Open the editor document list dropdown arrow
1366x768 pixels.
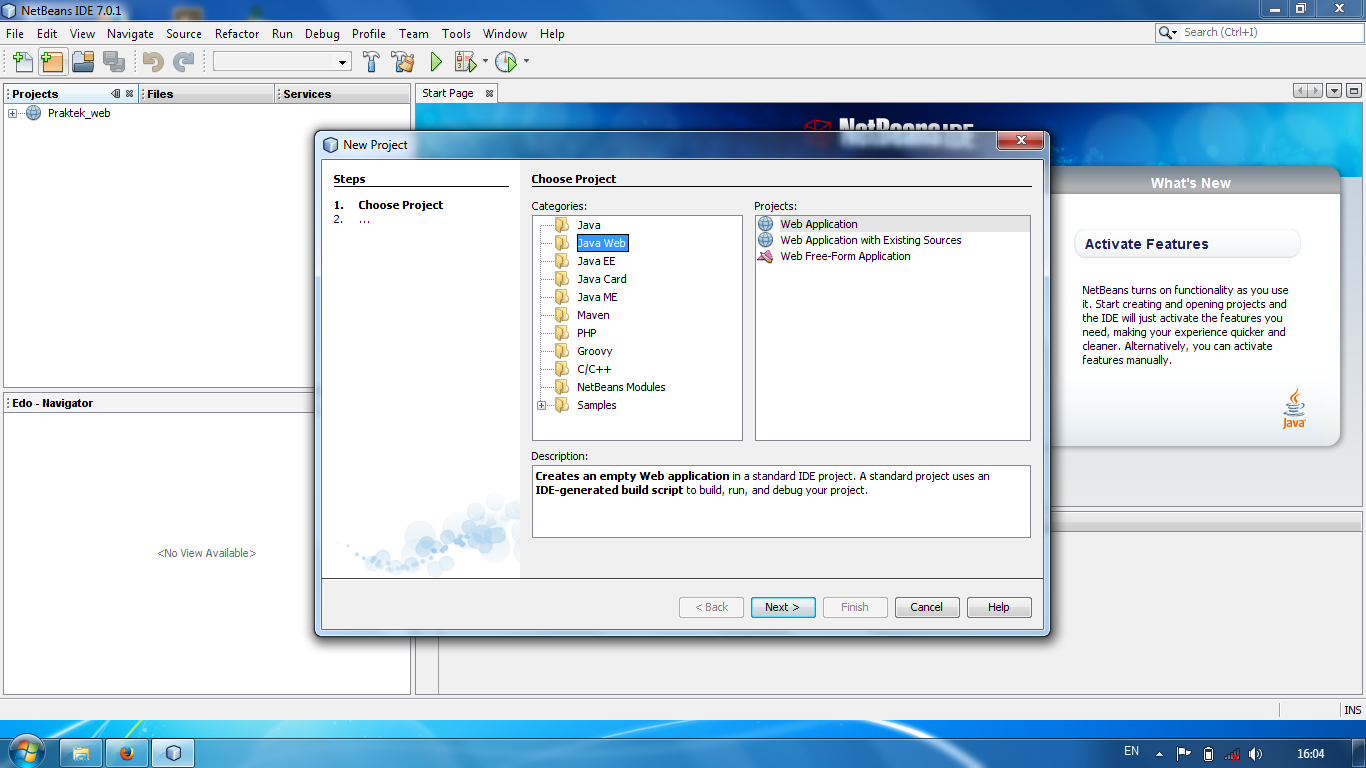[1334, 90]
